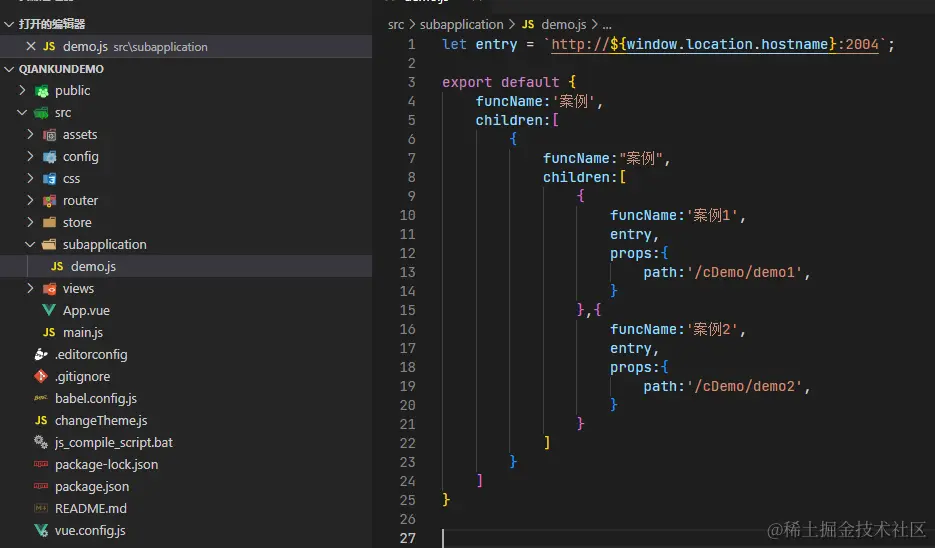
Task: Click gear icon beside js_compile_script.bat
Action: coord(41,442)
